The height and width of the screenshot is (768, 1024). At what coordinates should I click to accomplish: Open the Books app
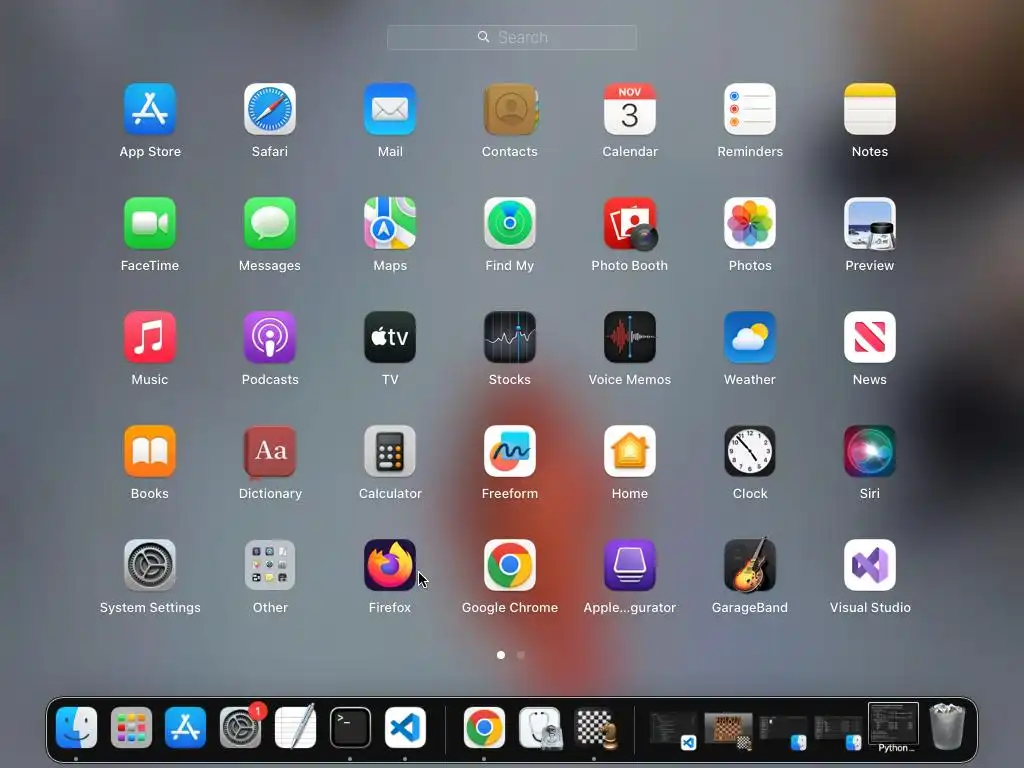coord(150,451)
